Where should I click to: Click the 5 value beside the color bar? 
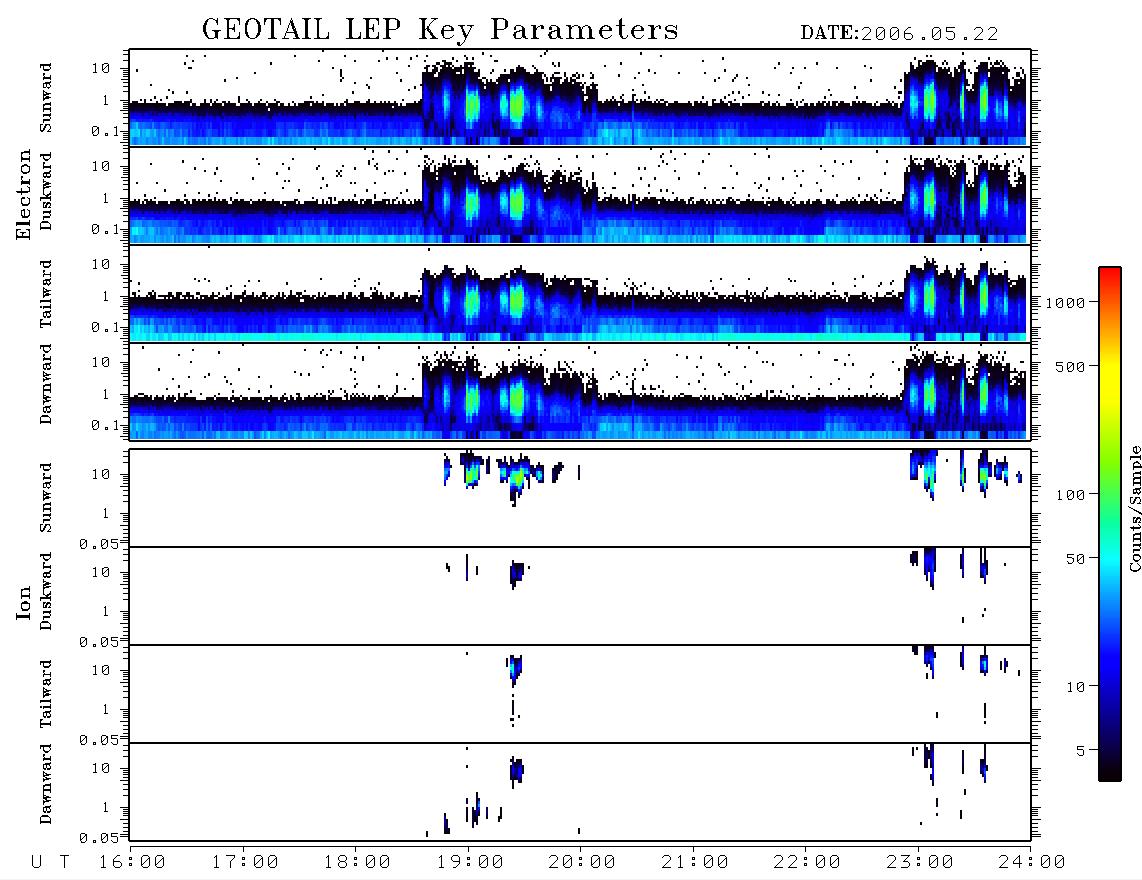pos(1081,751)
